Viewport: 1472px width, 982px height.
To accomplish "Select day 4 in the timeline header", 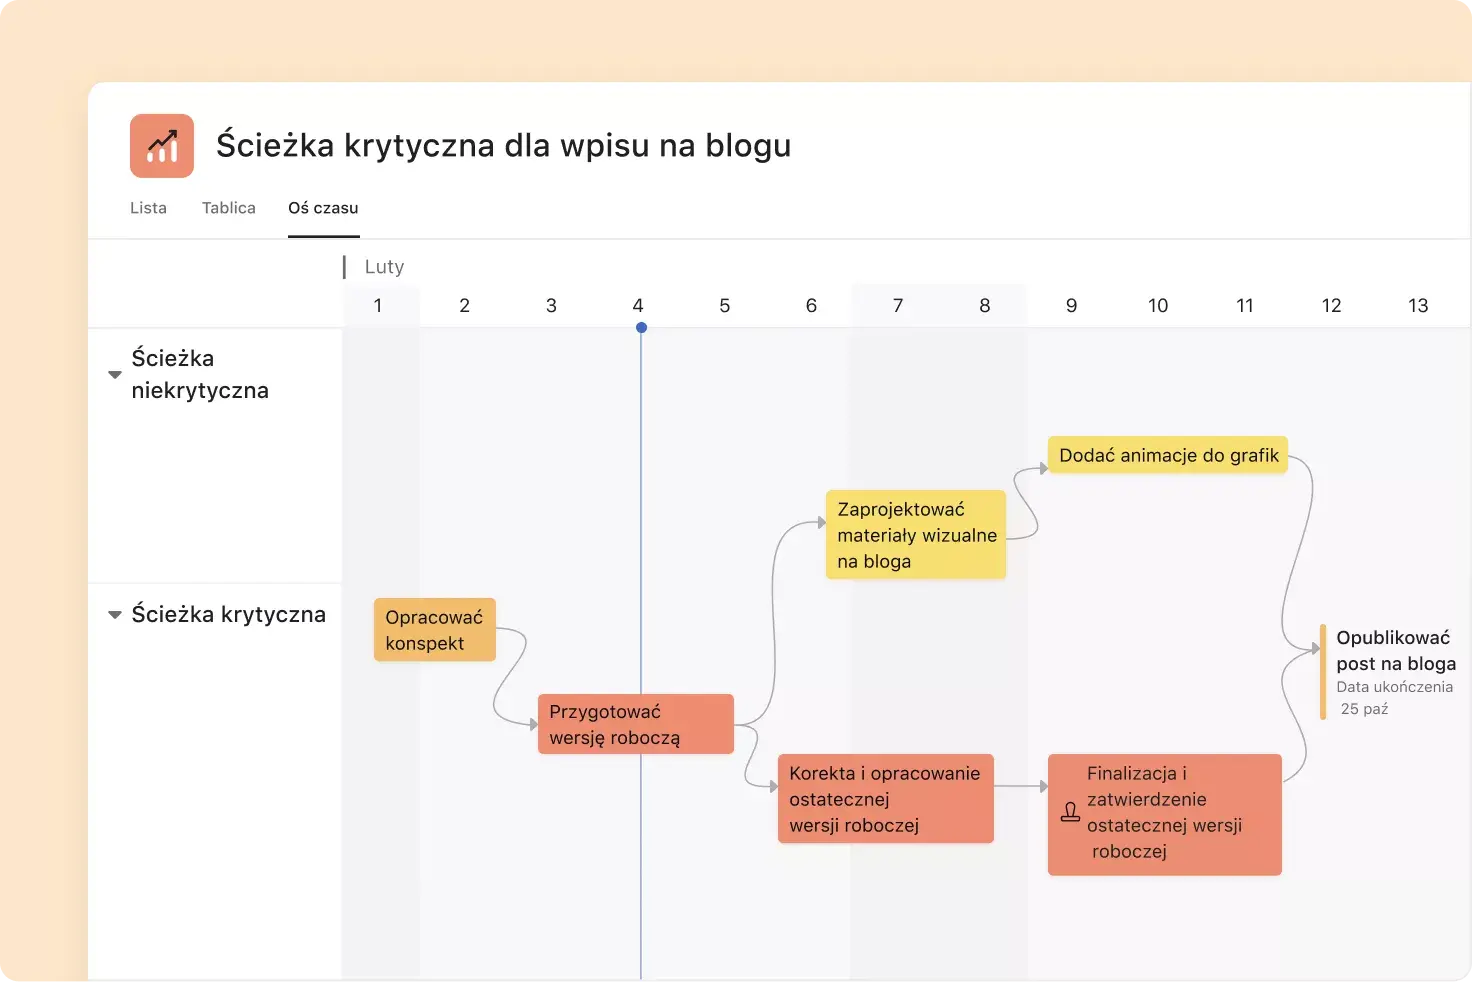I will point(638,306).
